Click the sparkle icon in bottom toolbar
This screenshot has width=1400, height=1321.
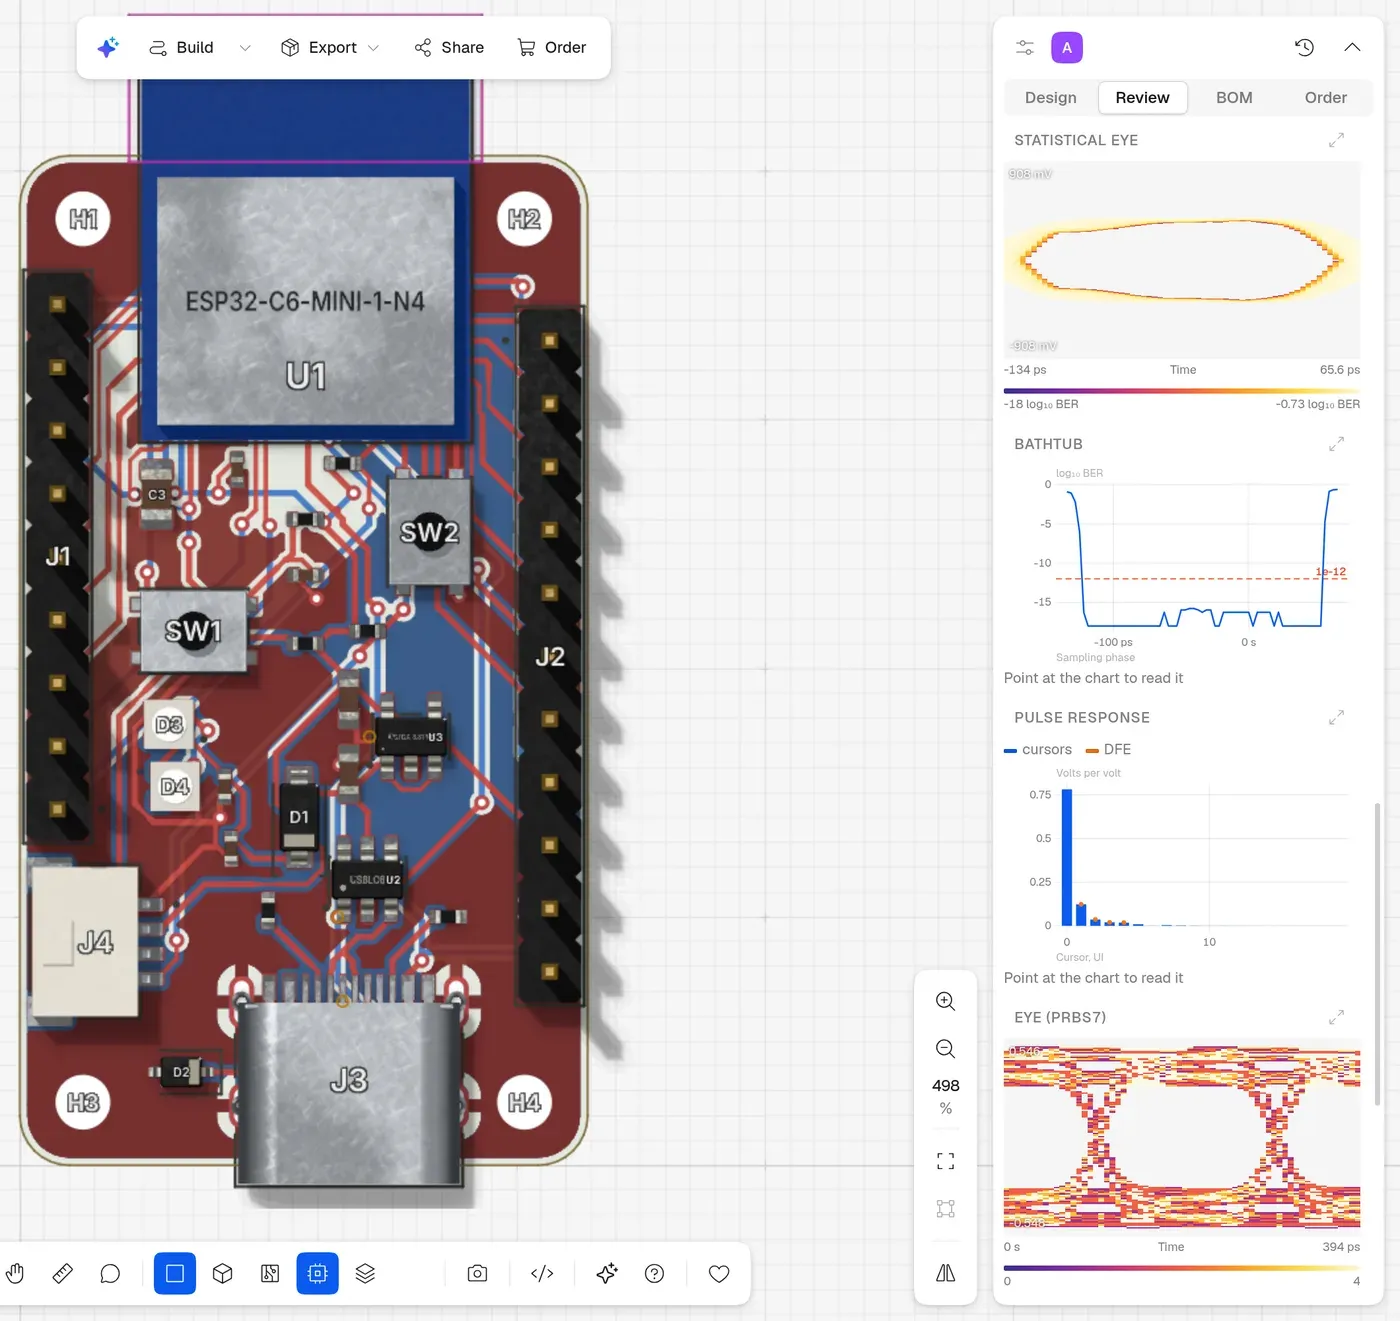[x=606, y=1273]
